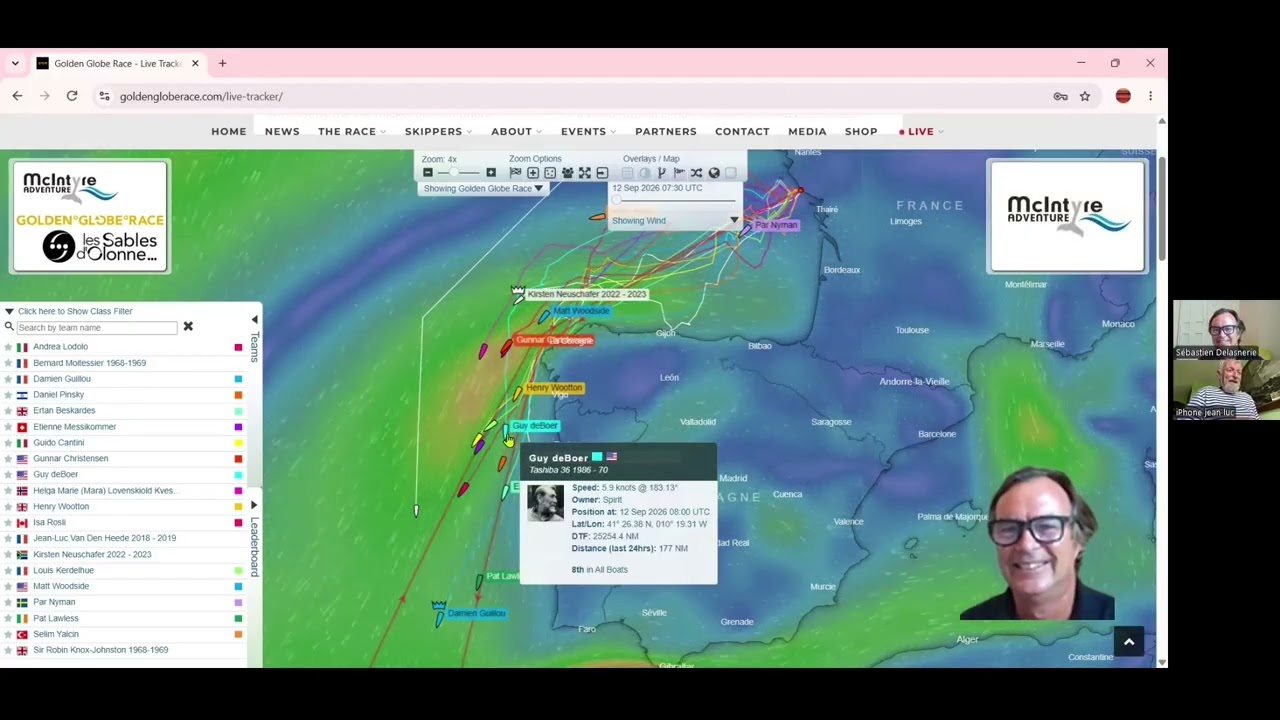This screenshot has height=720, width=1280.
Task: Open the Showing Wind overlay dropdown
Action: pyautogui.click(x=675, y=220)
